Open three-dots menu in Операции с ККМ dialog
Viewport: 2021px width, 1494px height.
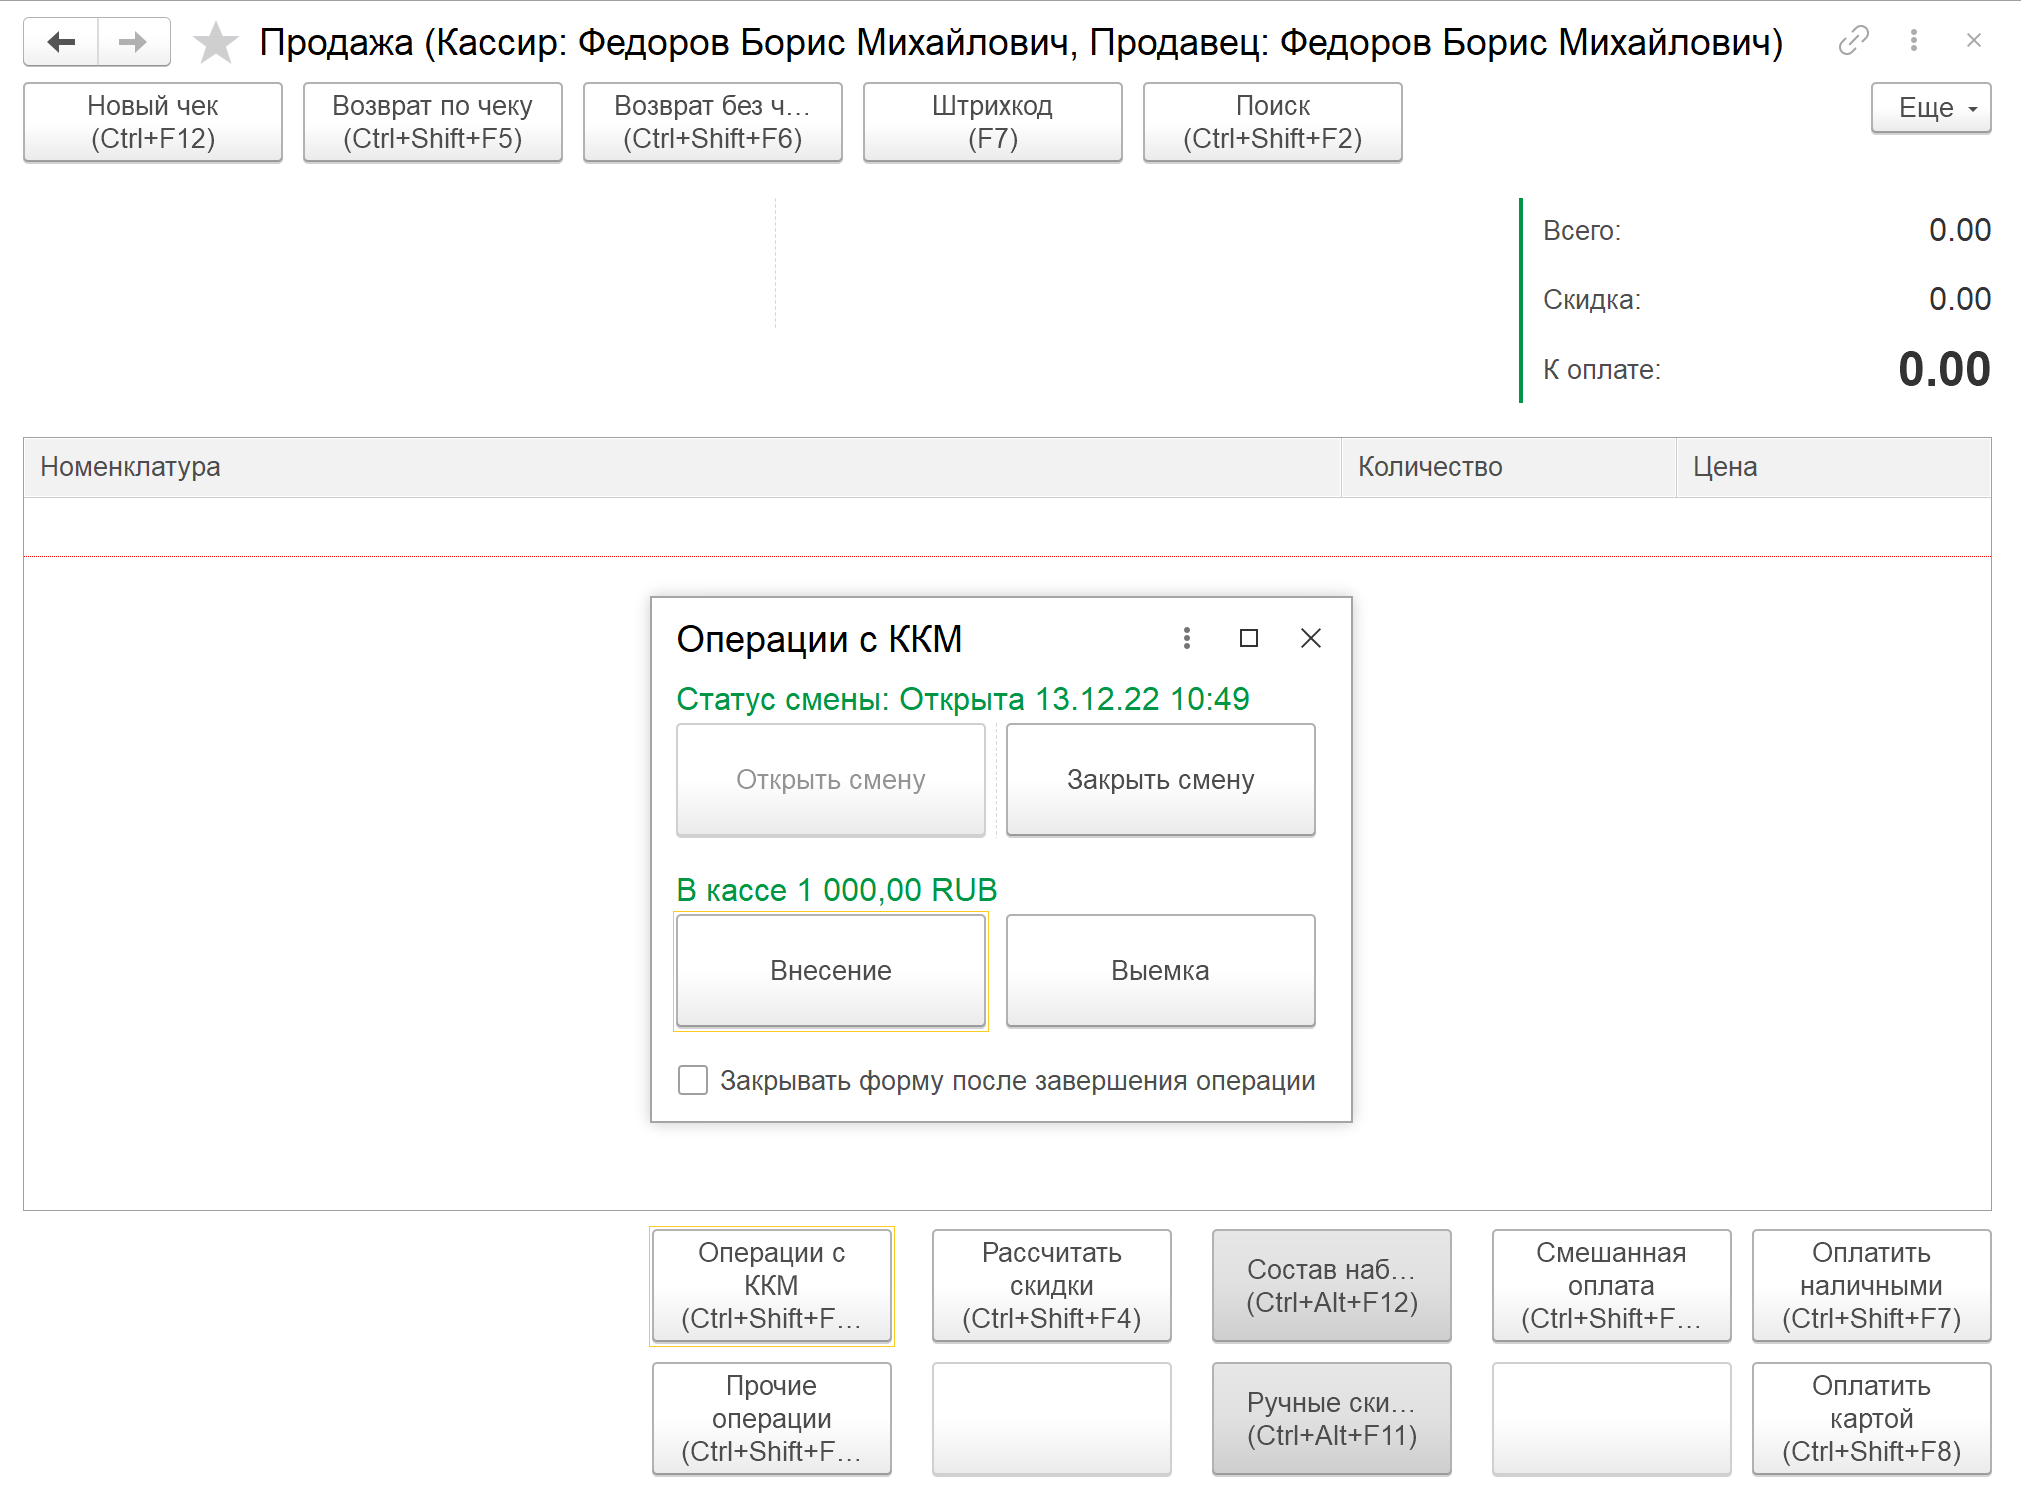[1186, 638]
